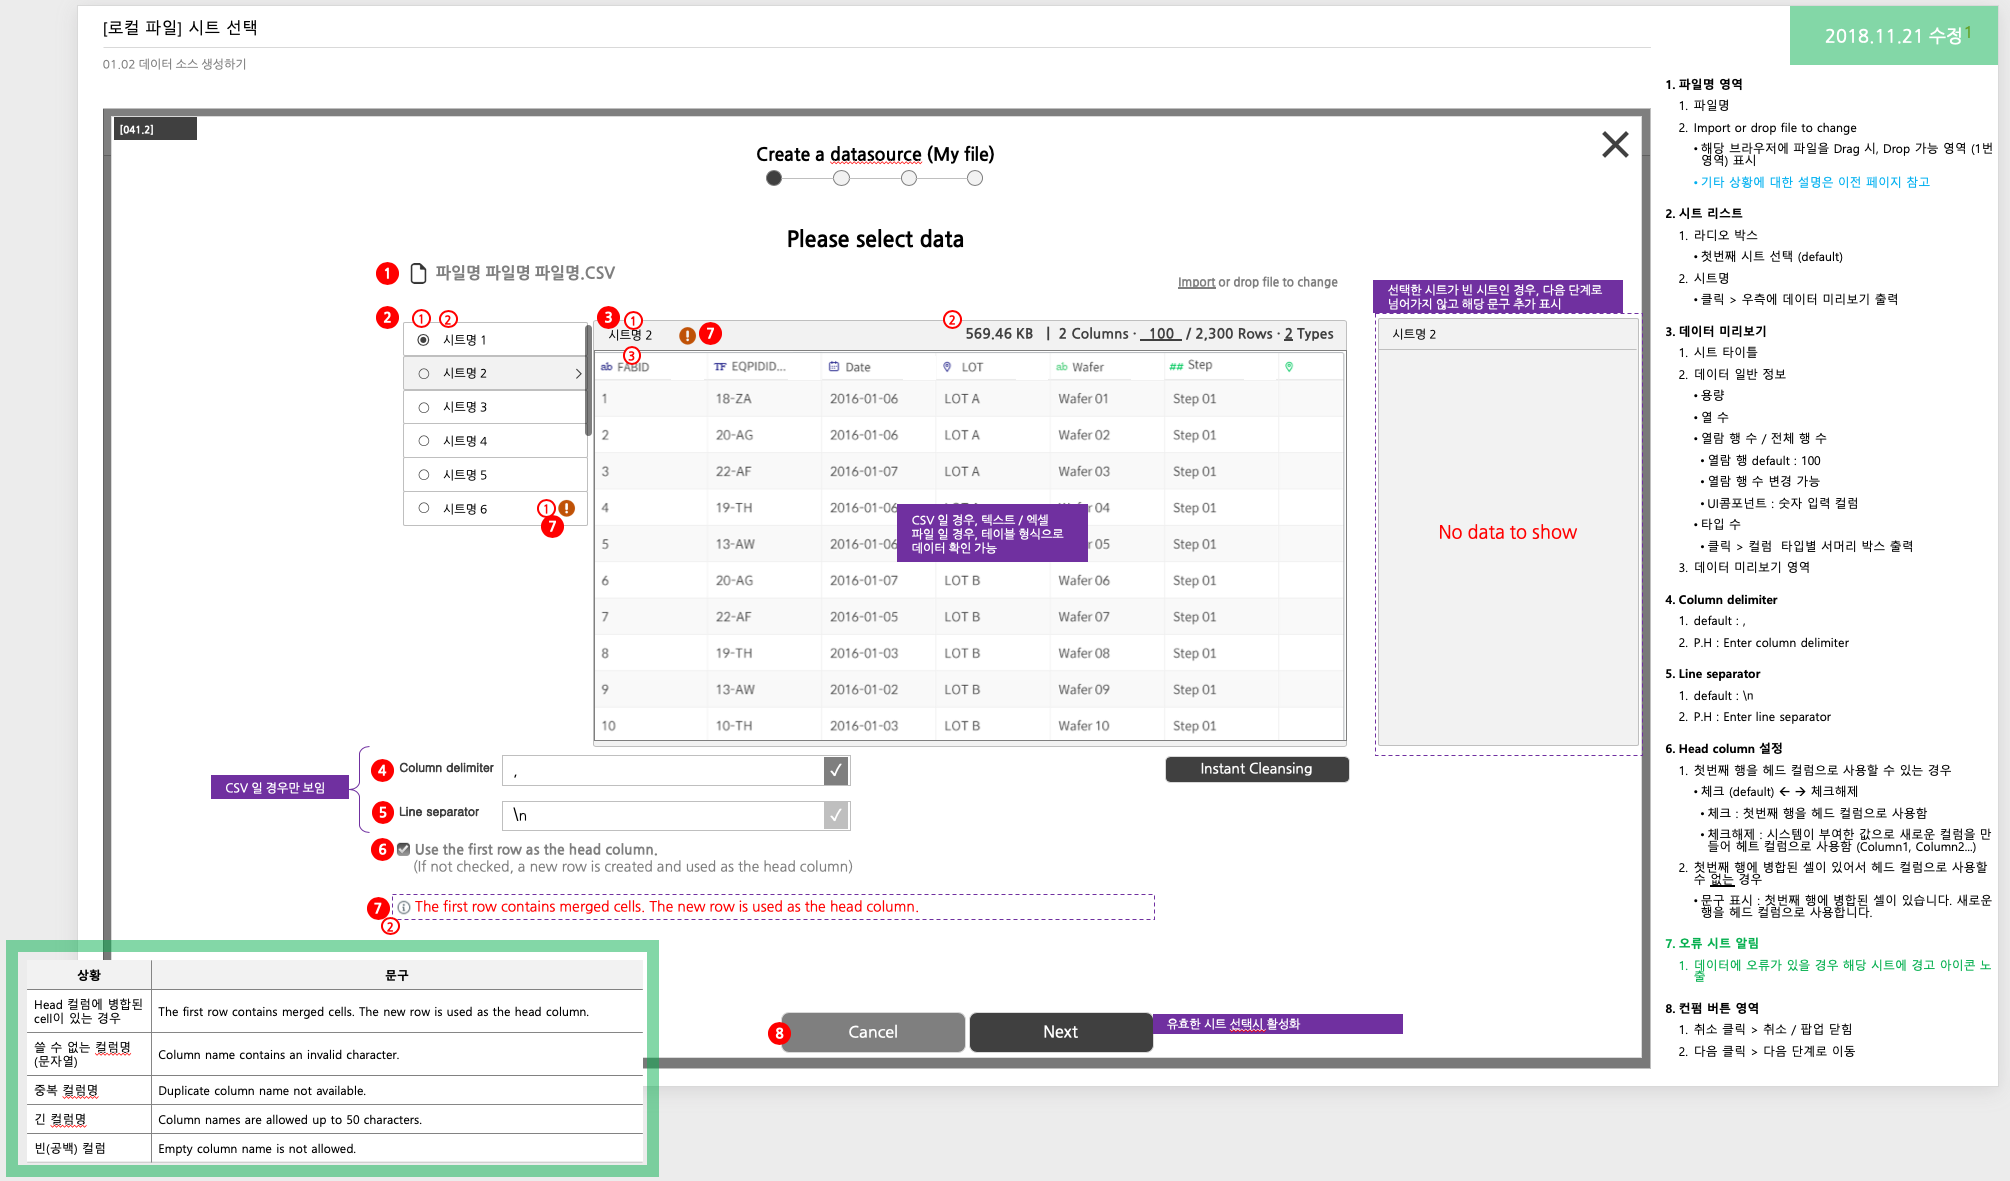This screenshot has height=1181, width=2010.
Task: Click cell 'Wafer 08' in the table
Action: pos(1084,653)
